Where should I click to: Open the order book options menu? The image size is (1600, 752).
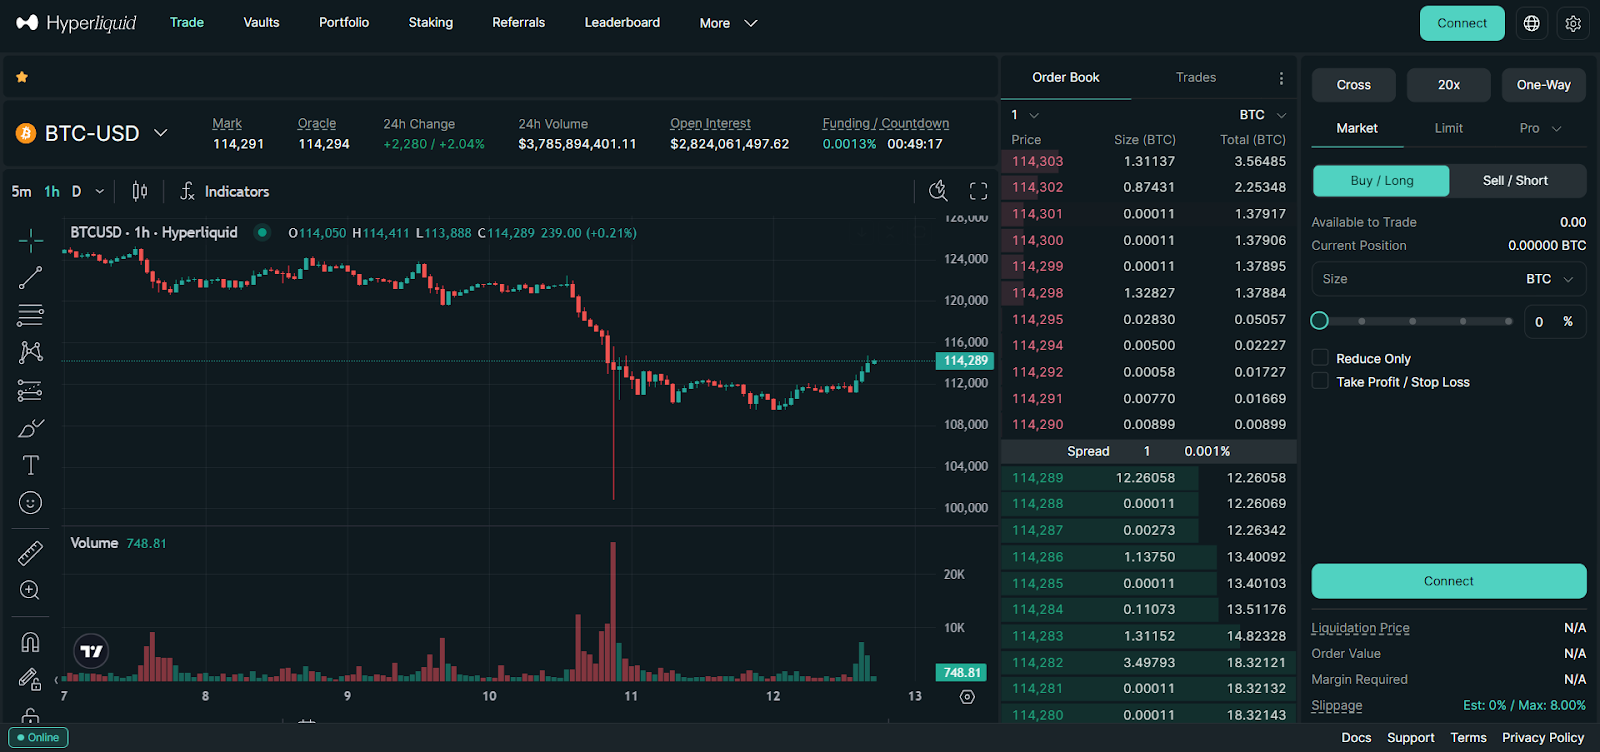click(x=1281, y=78)
